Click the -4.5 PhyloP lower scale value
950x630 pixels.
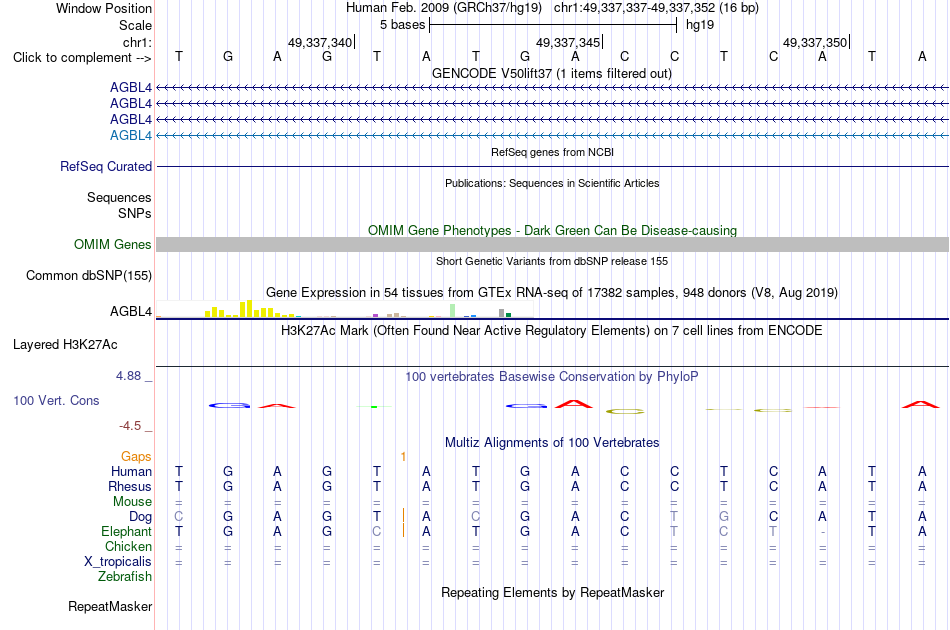130,426
